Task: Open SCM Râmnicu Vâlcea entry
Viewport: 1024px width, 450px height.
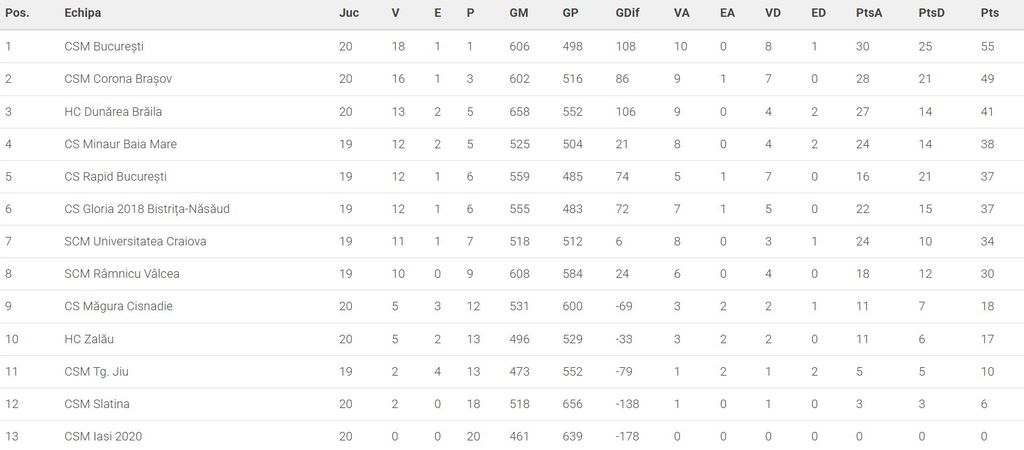Action: pyautogui.click(x=122, y=274)
